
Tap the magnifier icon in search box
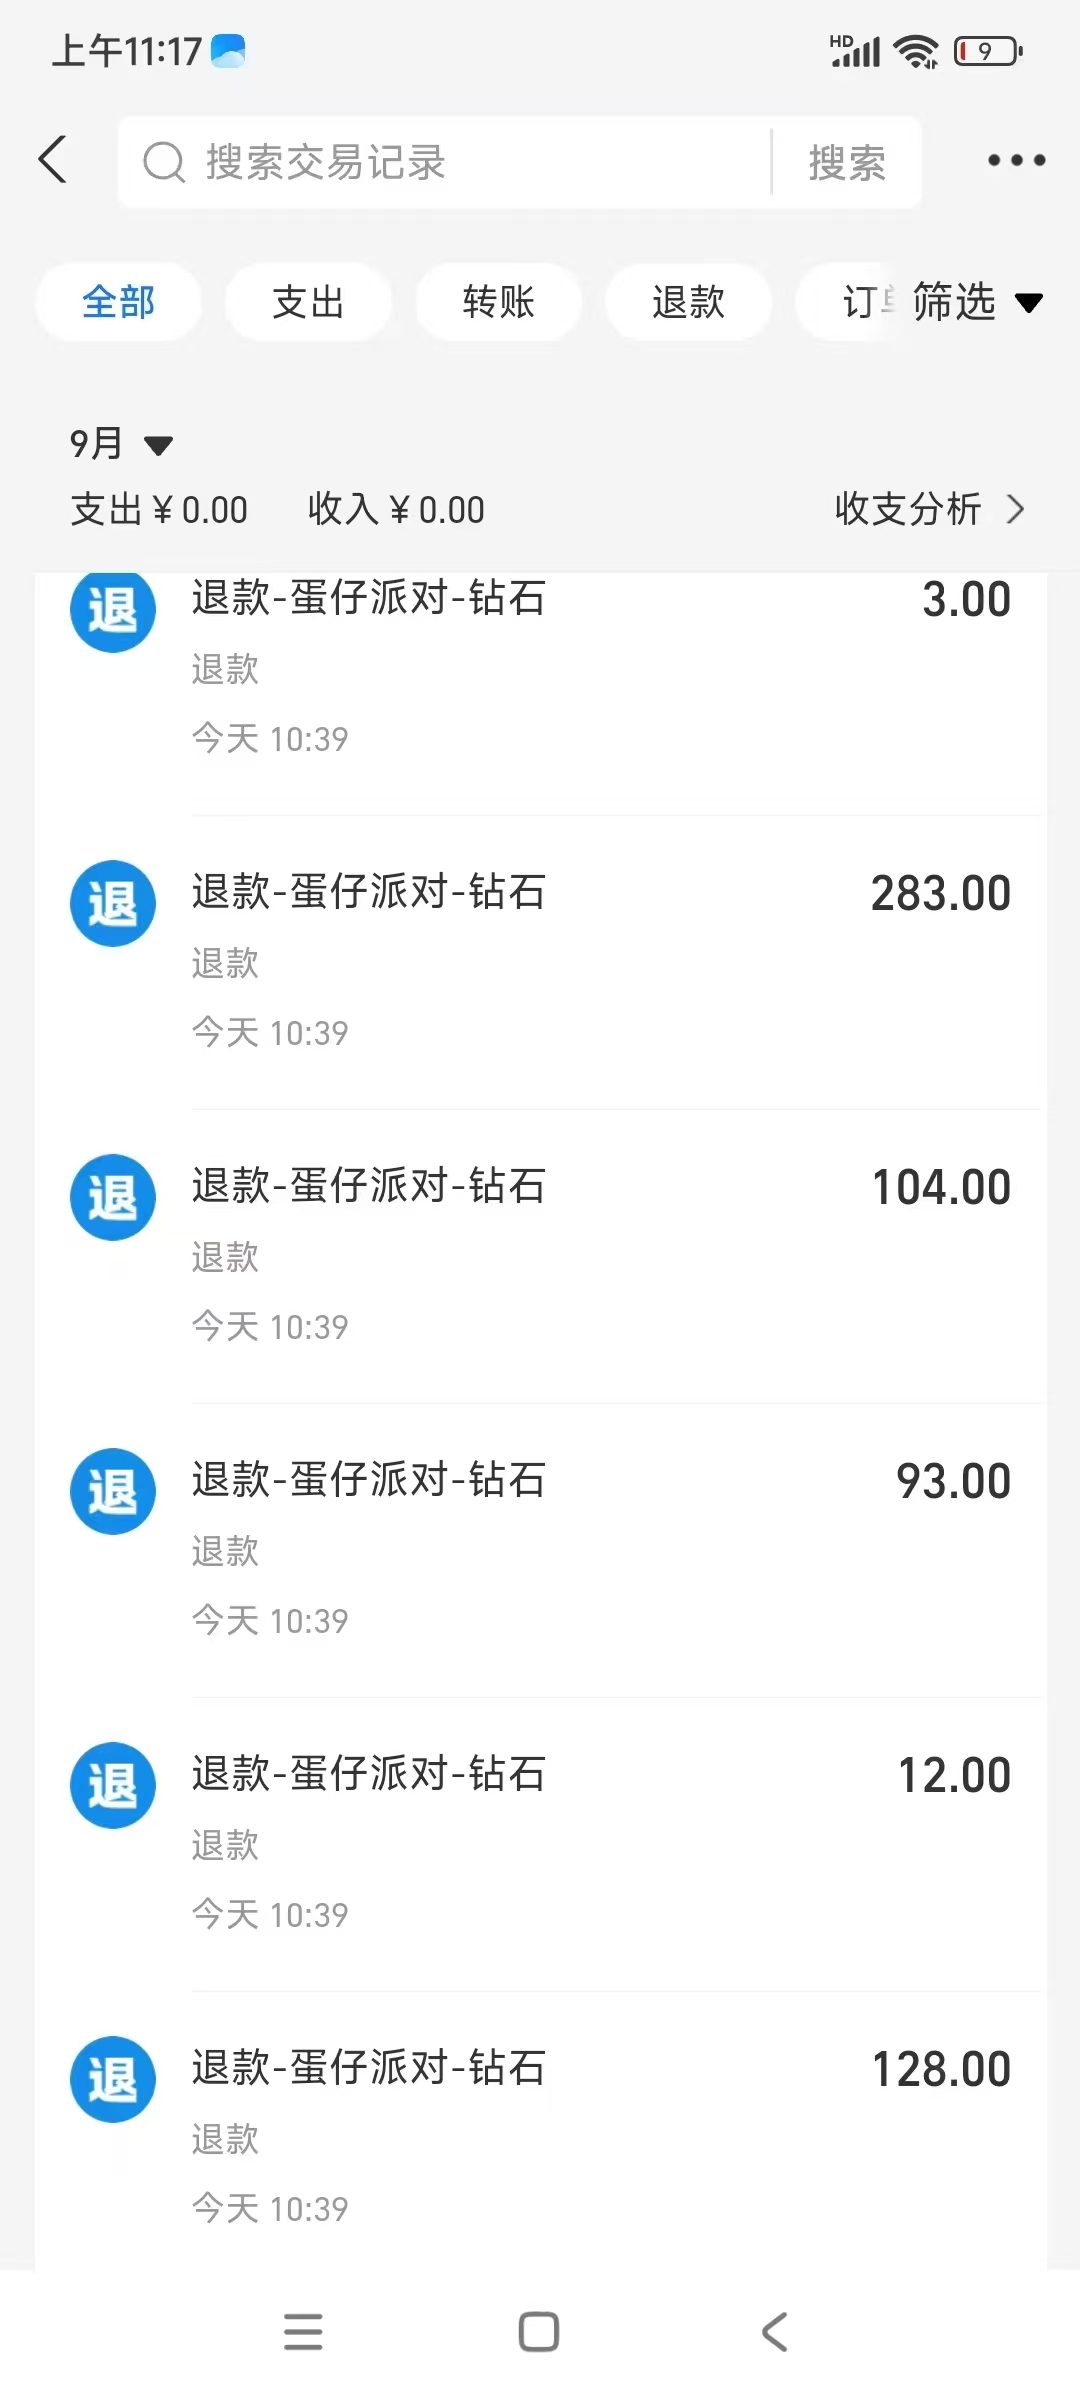point(164,162)
